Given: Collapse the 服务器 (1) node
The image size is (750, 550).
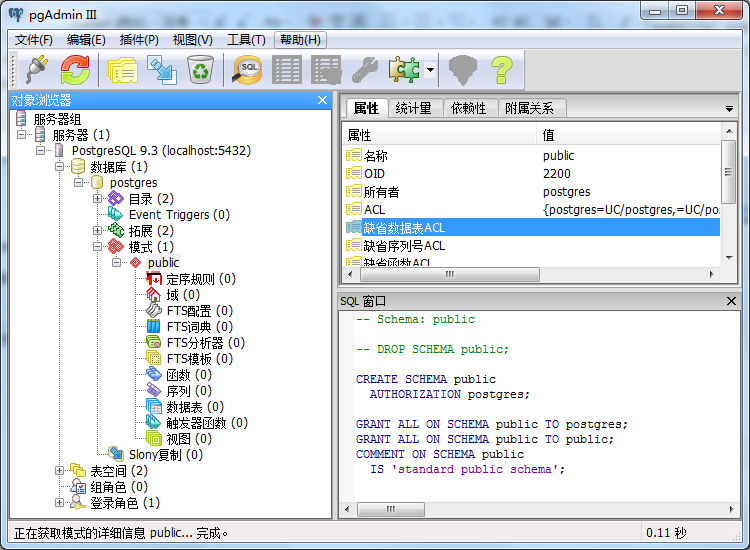Looking at the screenshot, I should point(21,135).
